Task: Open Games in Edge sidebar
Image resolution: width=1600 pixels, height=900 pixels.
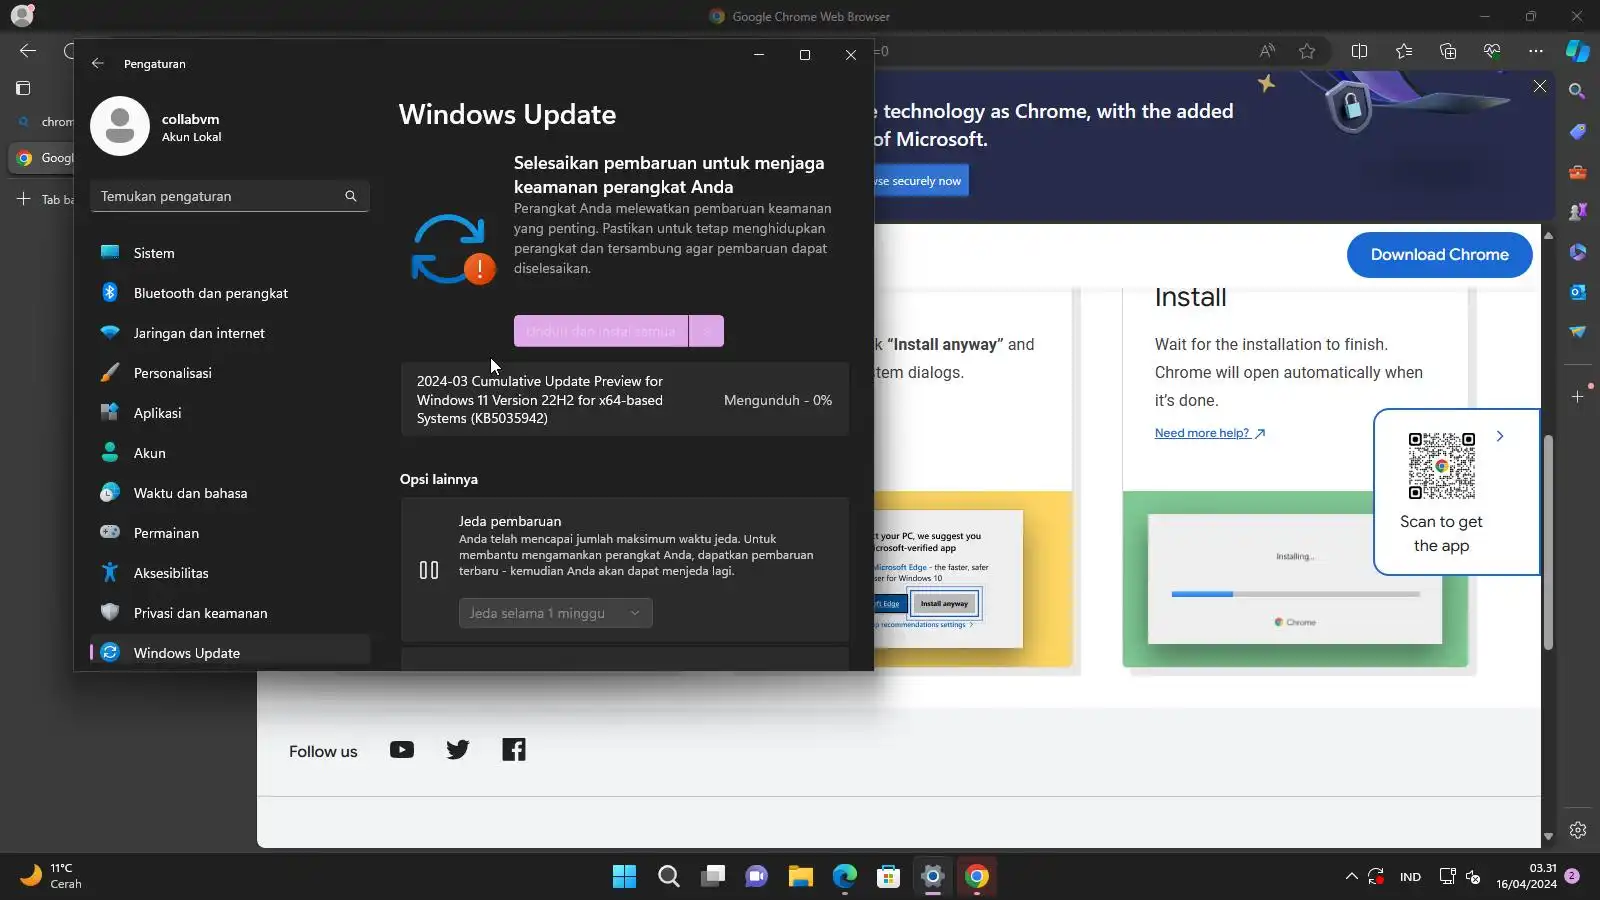Action: point(1578,212)
